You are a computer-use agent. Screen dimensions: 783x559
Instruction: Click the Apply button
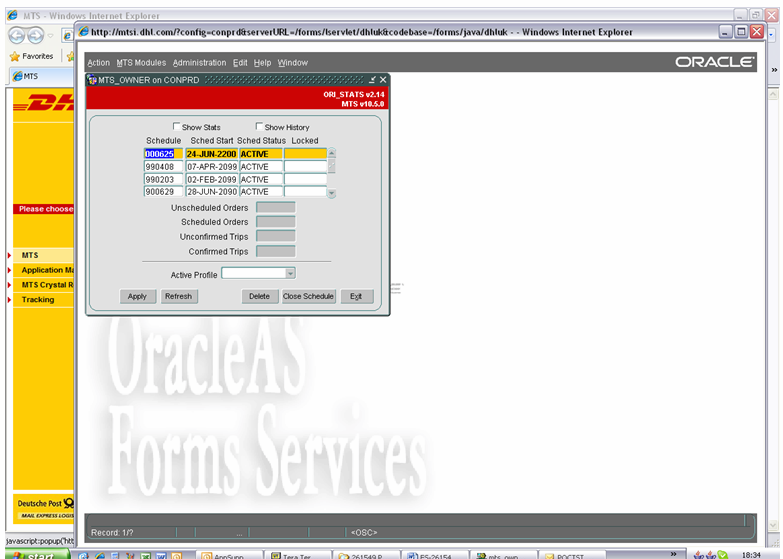click(x=137, y=296)
